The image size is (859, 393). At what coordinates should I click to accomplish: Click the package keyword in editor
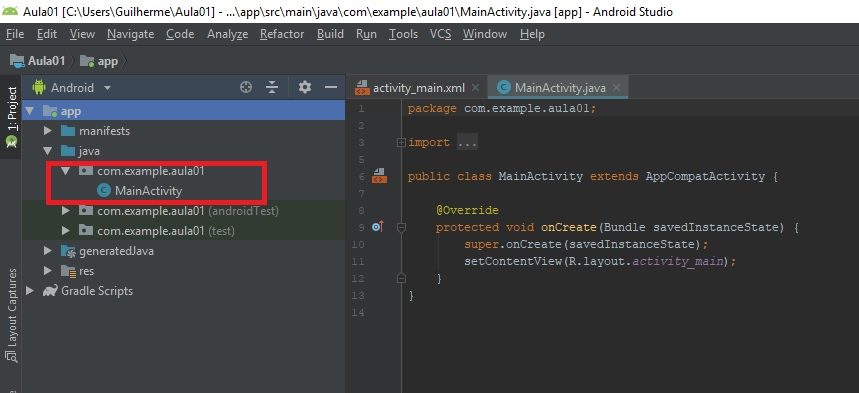432,109
